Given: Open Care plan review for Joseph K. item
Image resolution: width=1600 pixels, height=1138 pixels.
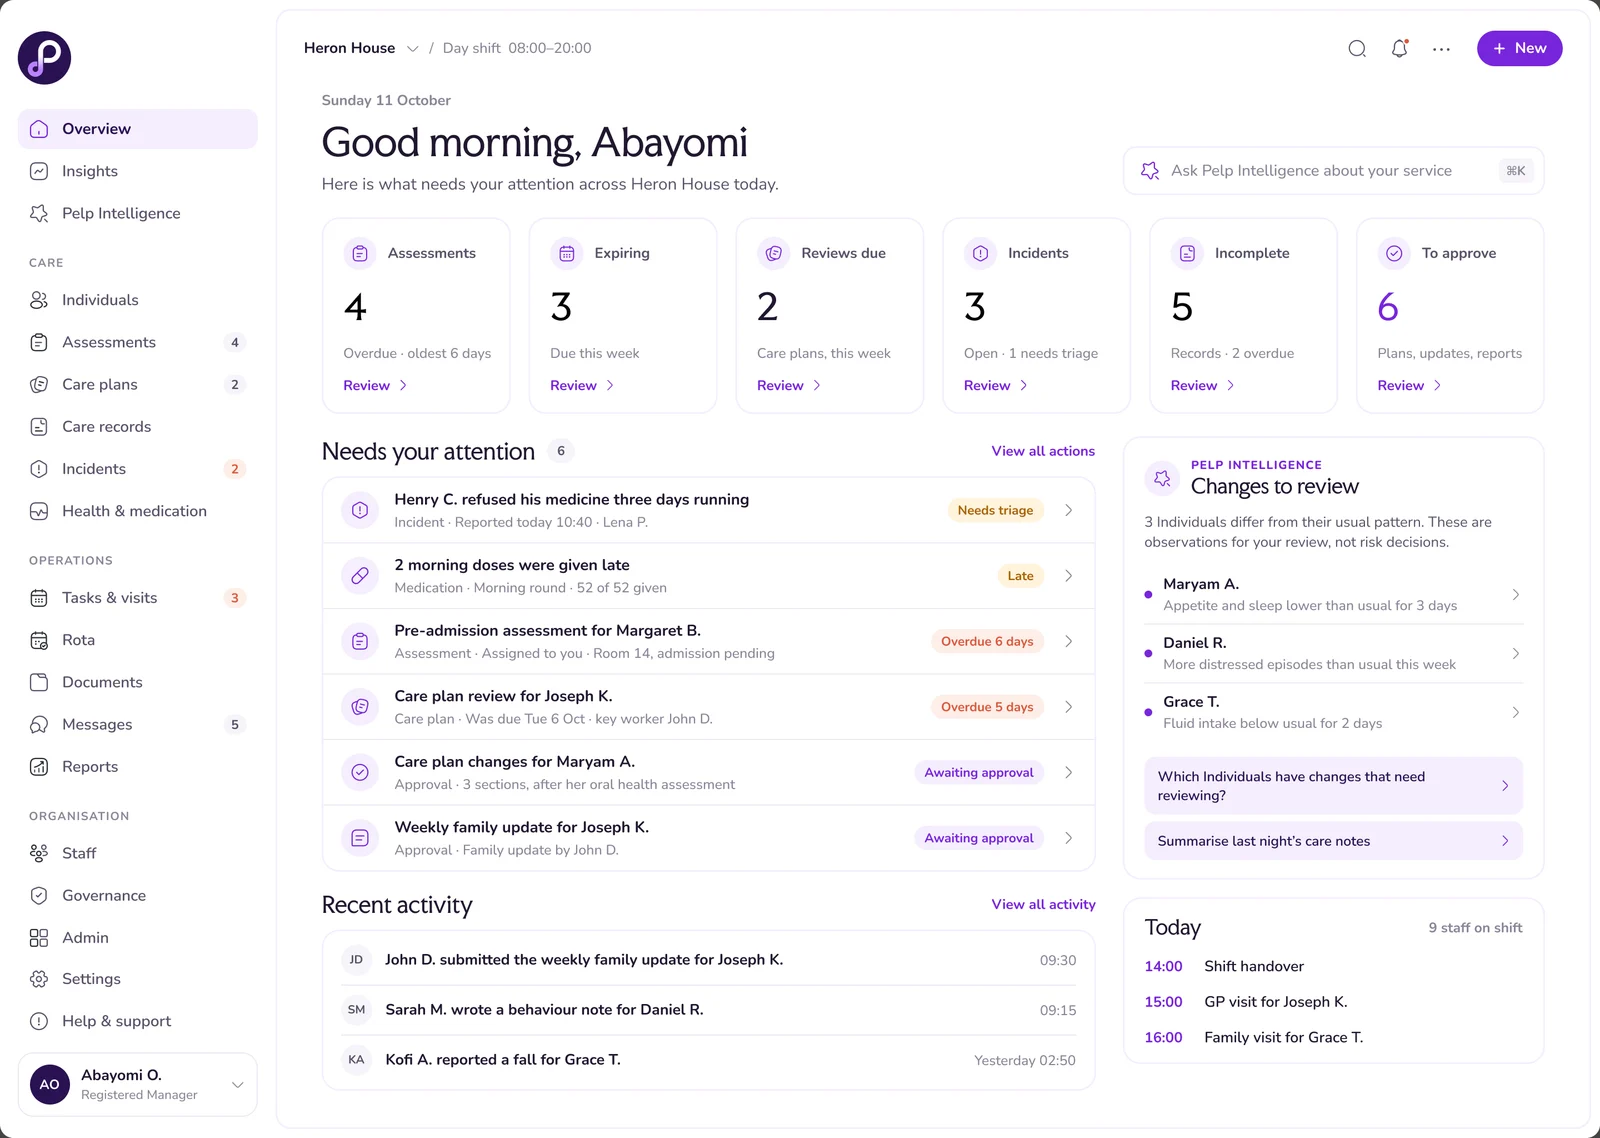Looking at the screenshot, I should coord(708,707).
